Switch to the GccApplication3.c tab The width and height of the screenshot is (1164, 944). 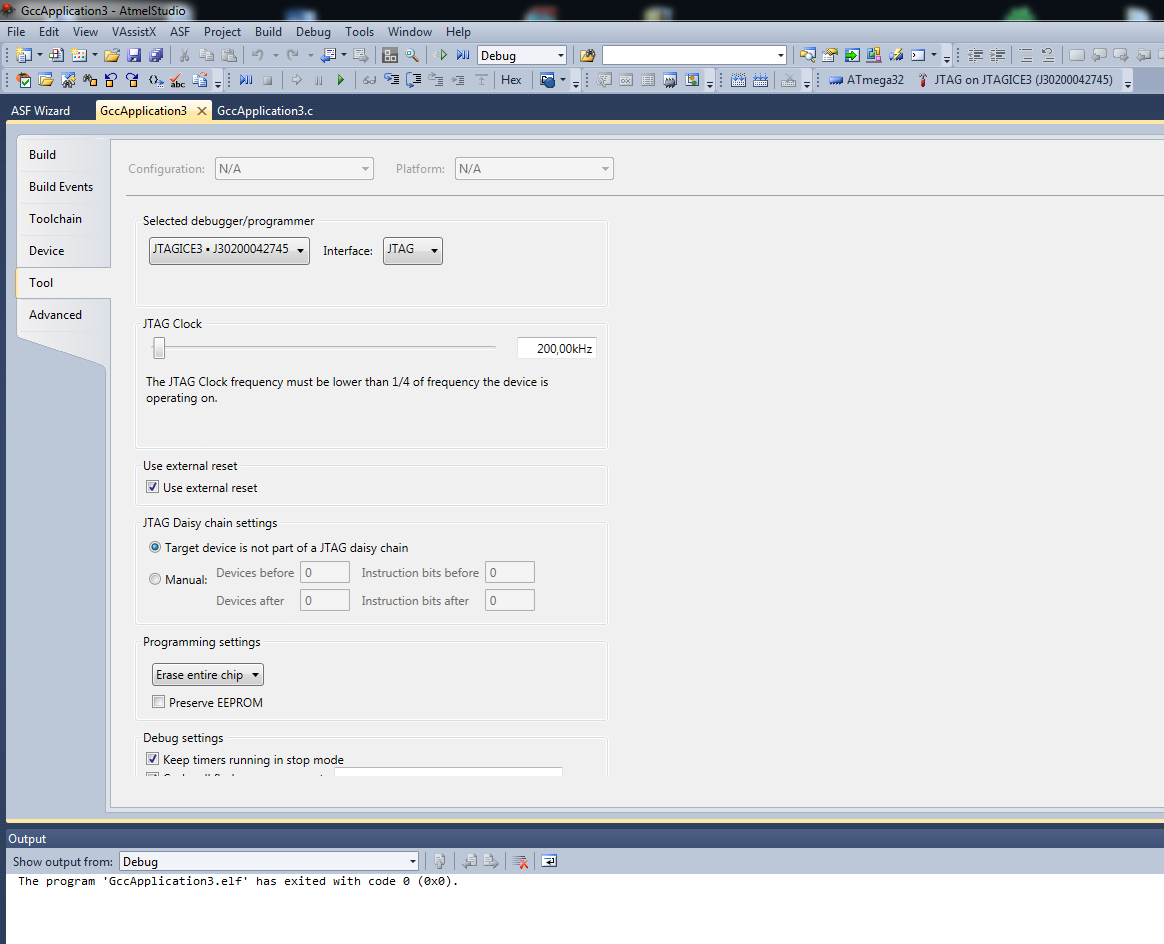click(265, 111)
